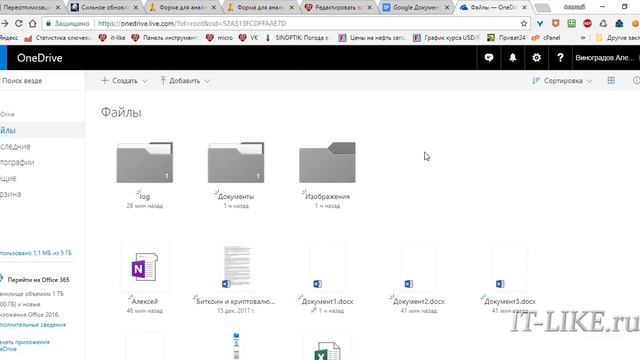
Task: Open the Изображения folder
Action: point(327,162)
